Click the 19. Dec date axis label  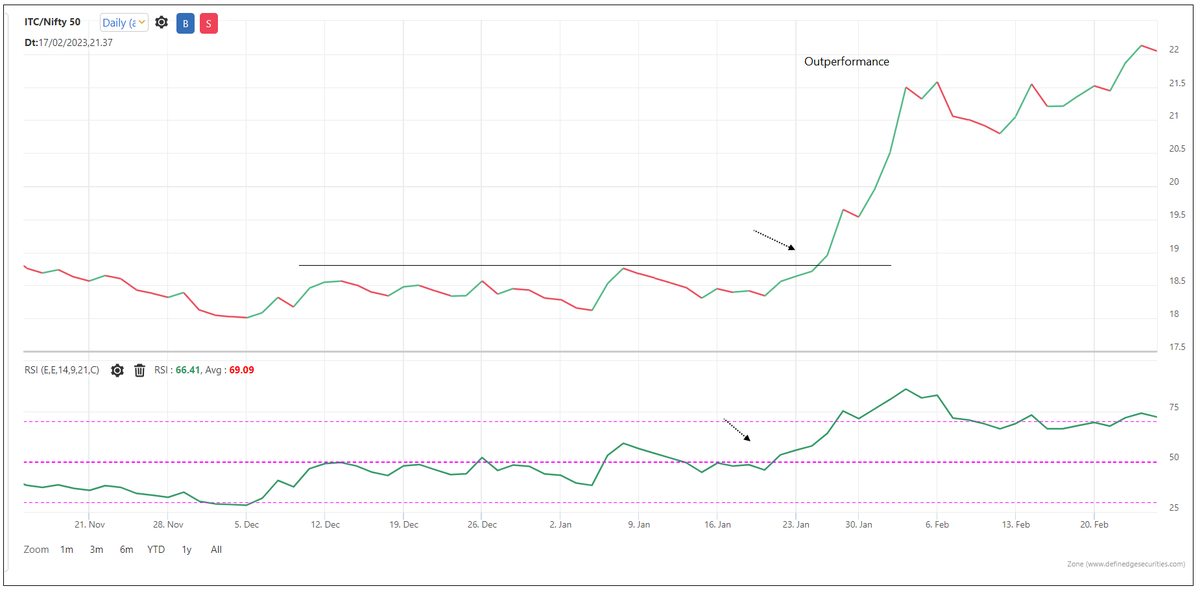[x=402, y=524]
